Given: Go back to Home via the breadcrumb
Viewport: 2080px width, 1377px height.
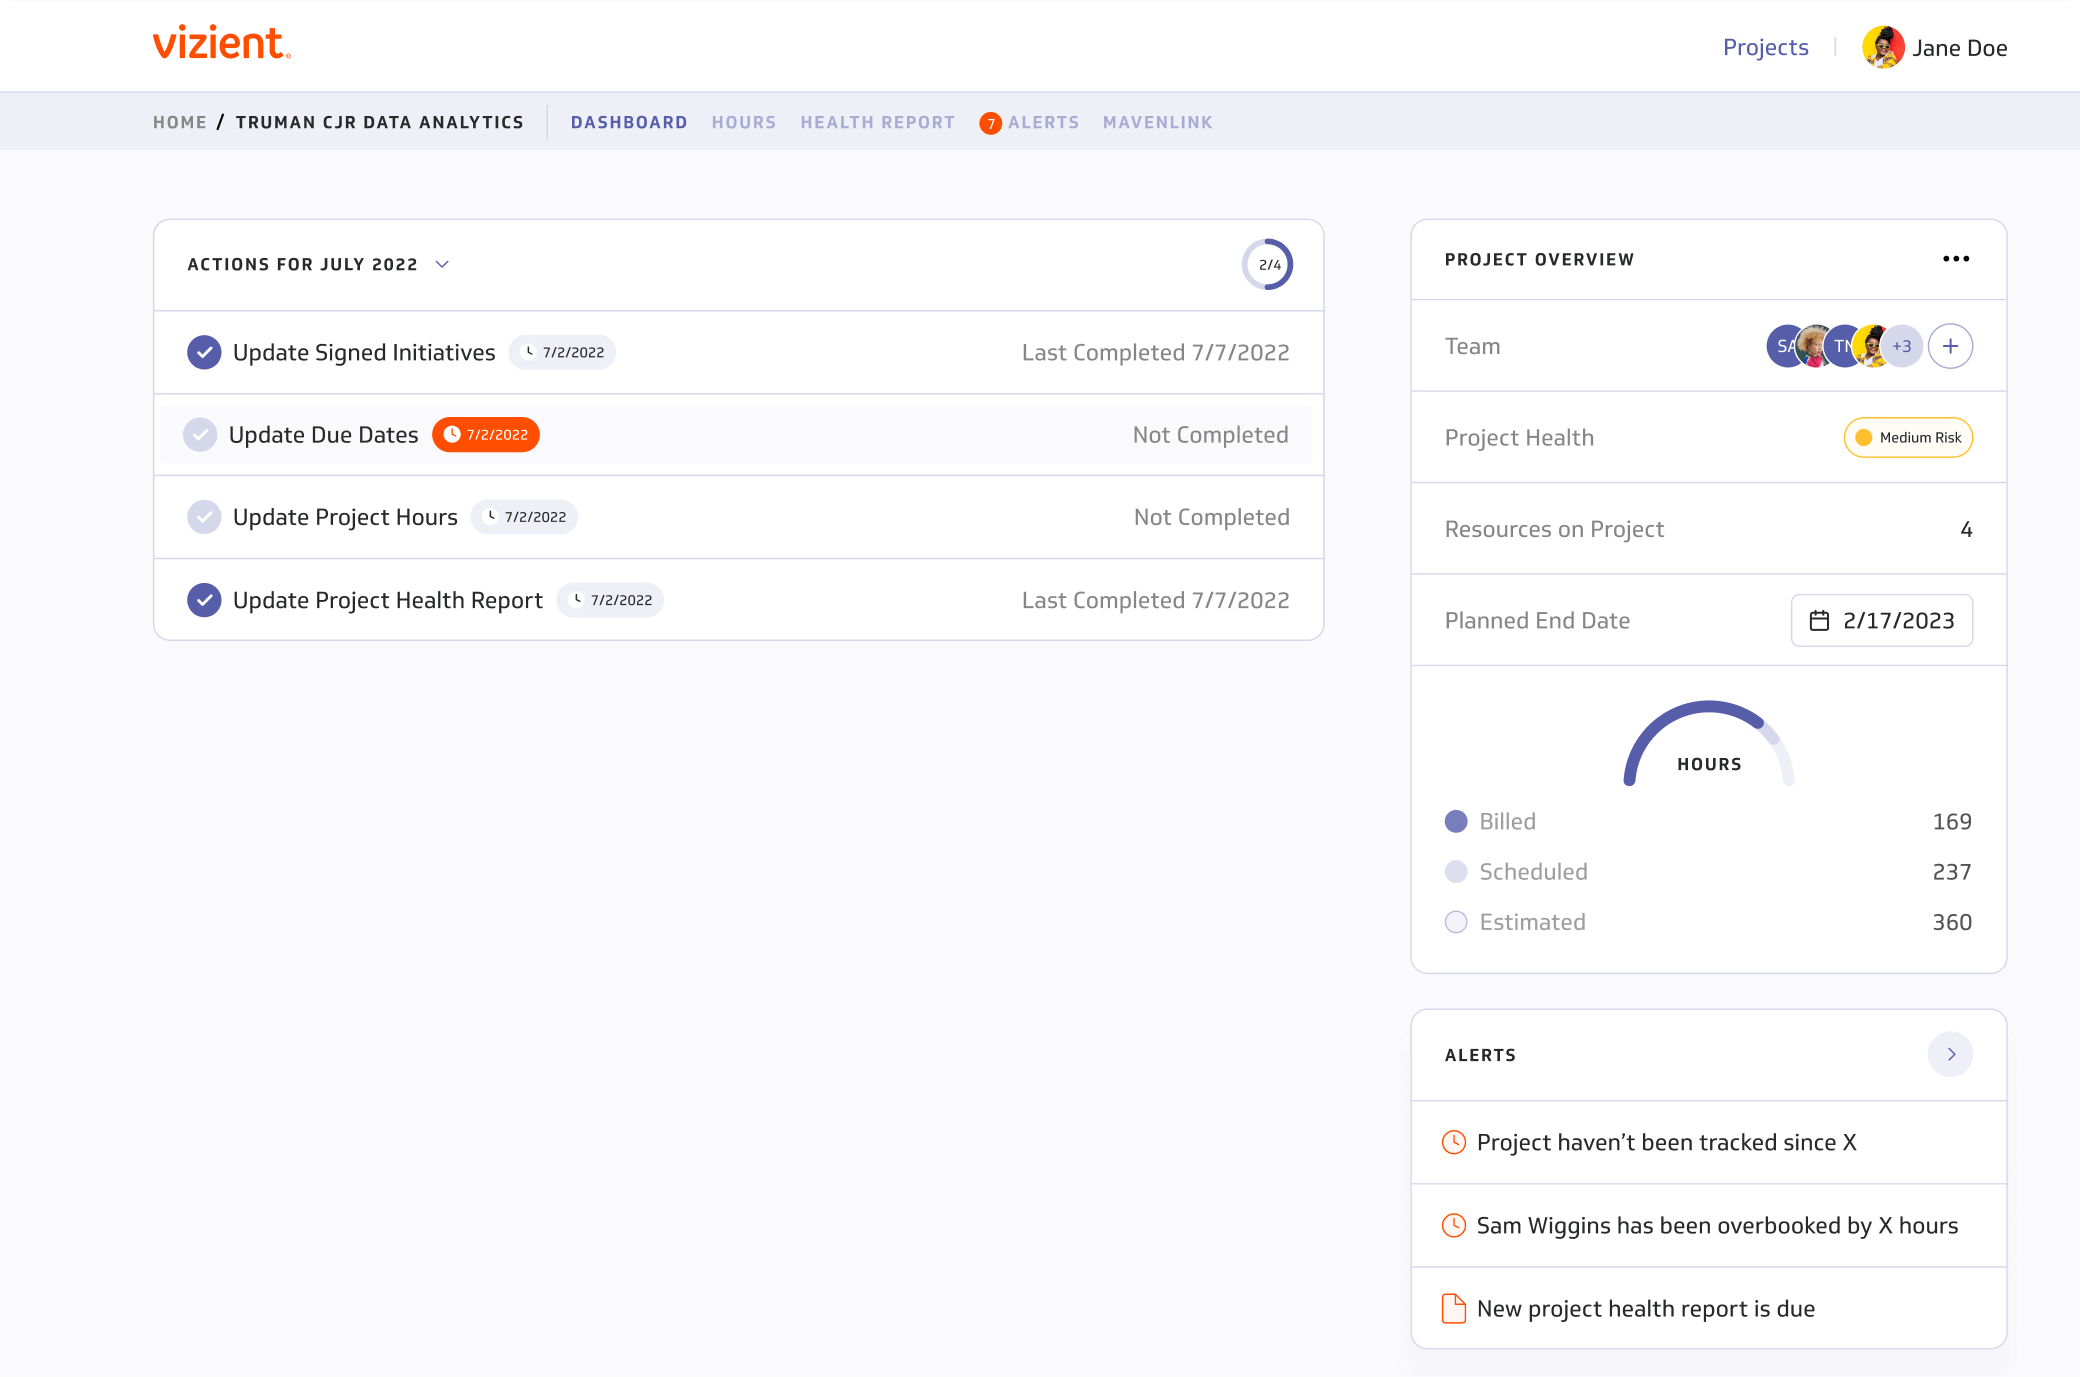Looking at the screenshot, I should click(180, 121).
